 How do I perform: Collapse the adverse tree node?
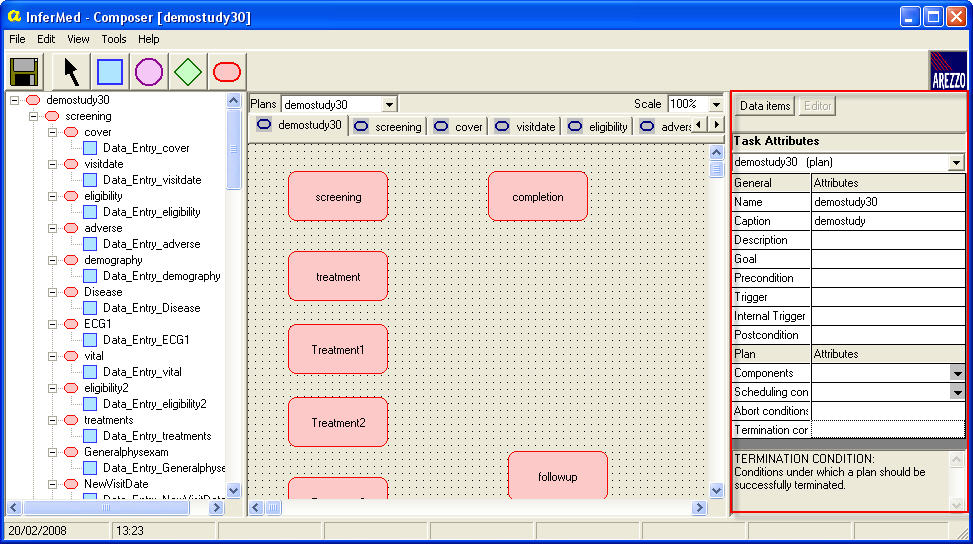tap(53, 228)
